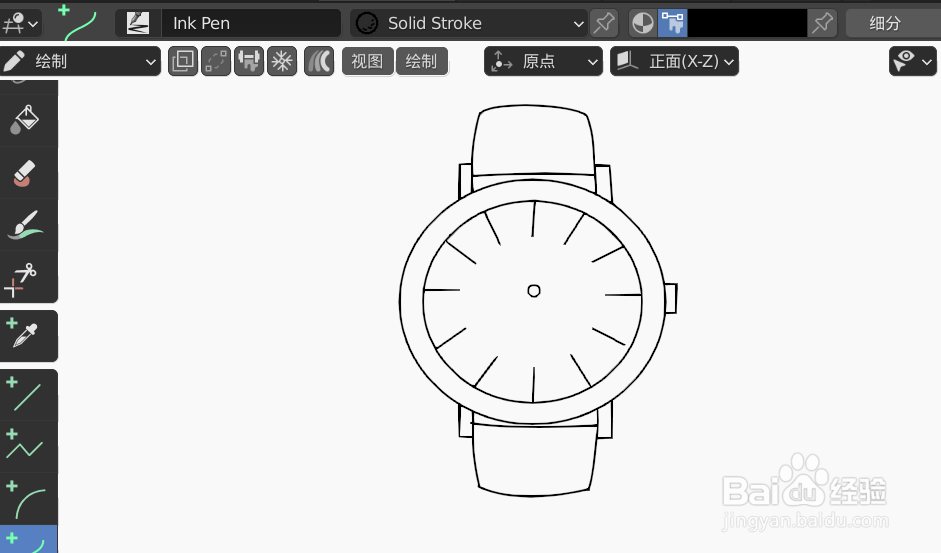Toggle multiframe editing
The height and width of the screenshot is (553, 941).
(183, 61)
